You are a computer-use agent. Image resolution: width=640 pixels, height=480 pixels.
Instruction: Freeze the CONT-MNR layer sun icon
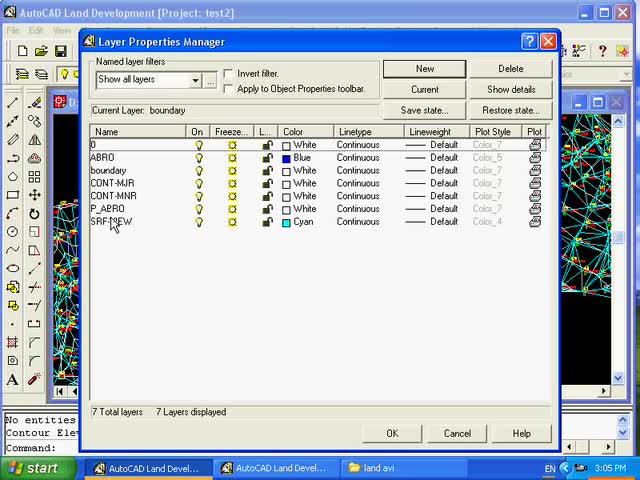[x=232, y=196]
